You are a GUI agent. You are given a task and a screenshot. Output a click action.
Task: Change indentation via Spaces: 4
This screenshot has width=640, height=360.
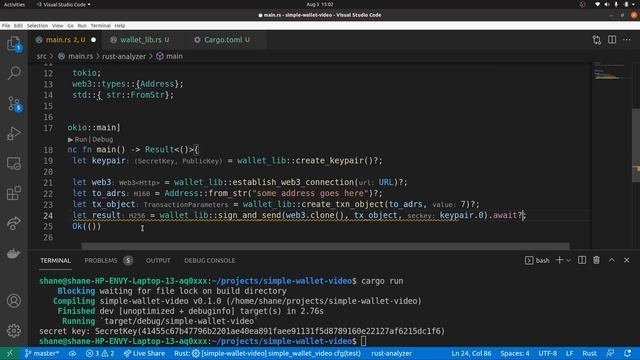[x=515, y=353]
